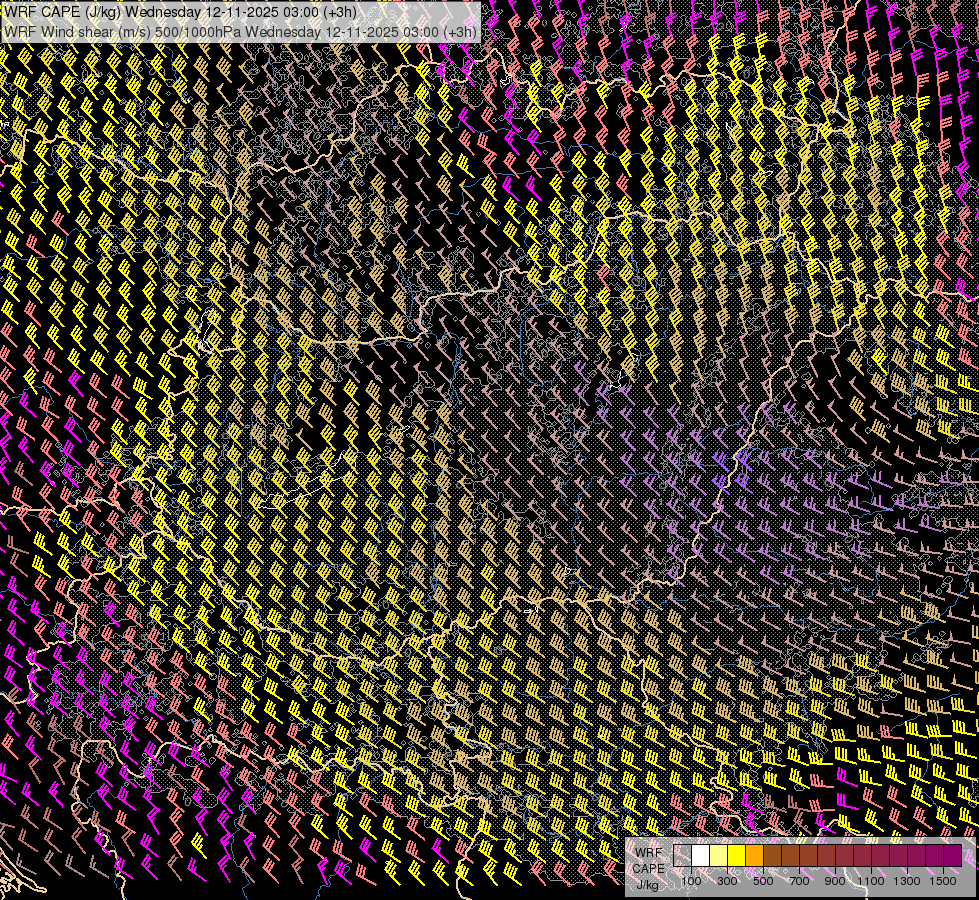Screen dimensions: 979x900
Task: Select the last purple swatch in legend
Action: [x=952, y=856]
